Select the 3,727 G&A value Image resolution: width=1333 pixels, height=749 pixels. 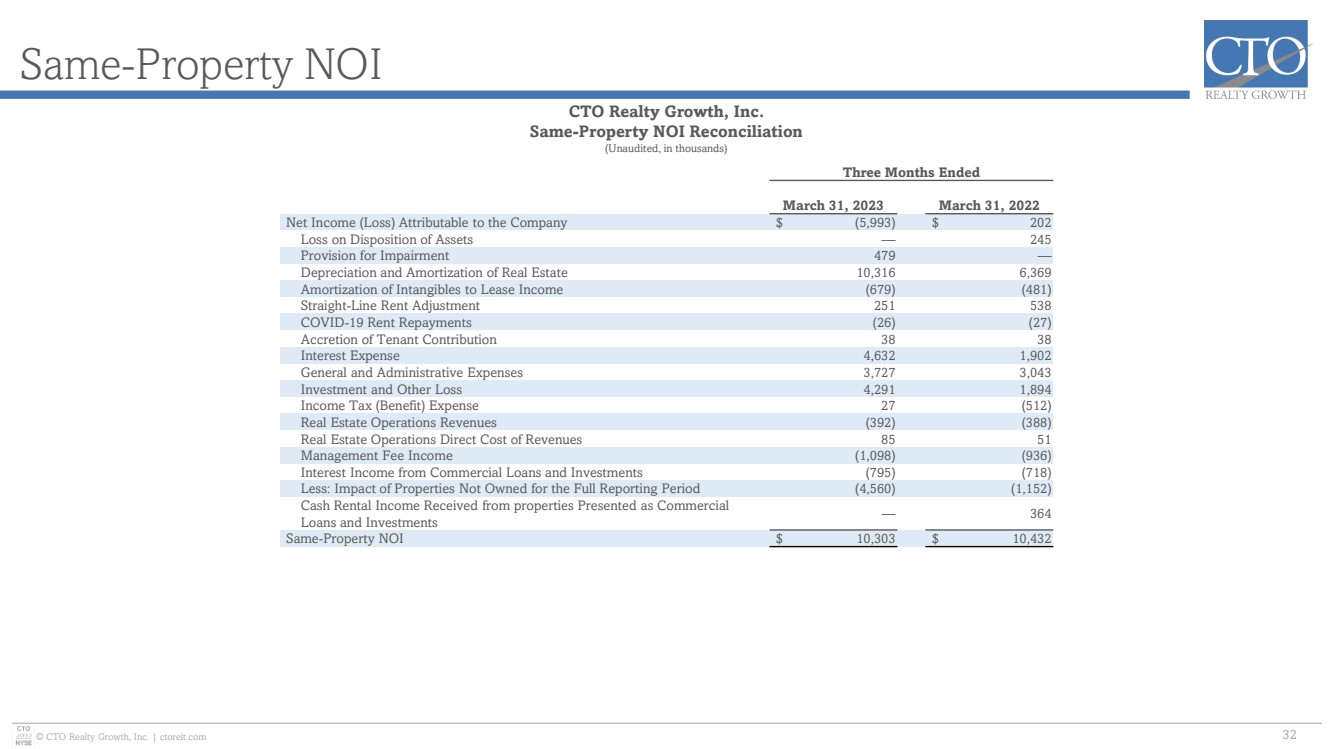(x=879, y=373)
